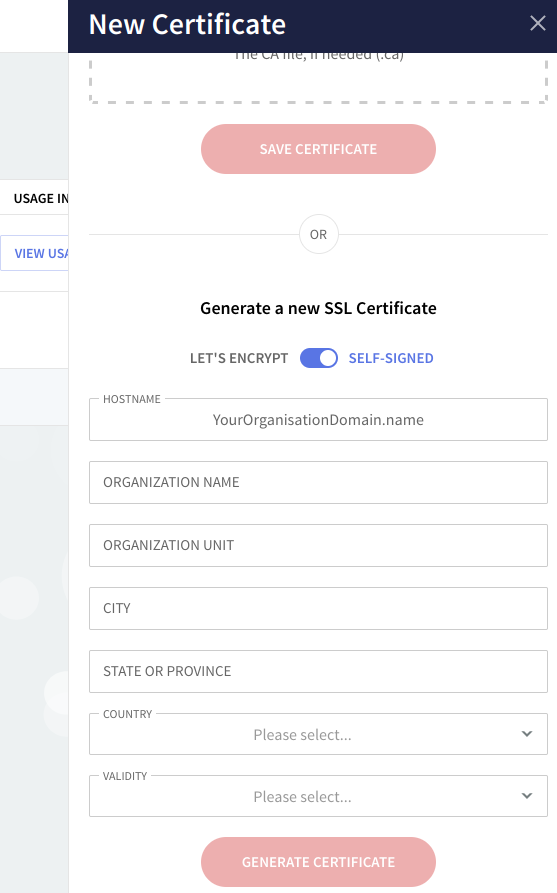557x893 pixels.
Task: Open the Country dropdown
Action: [x=318, y=734]
